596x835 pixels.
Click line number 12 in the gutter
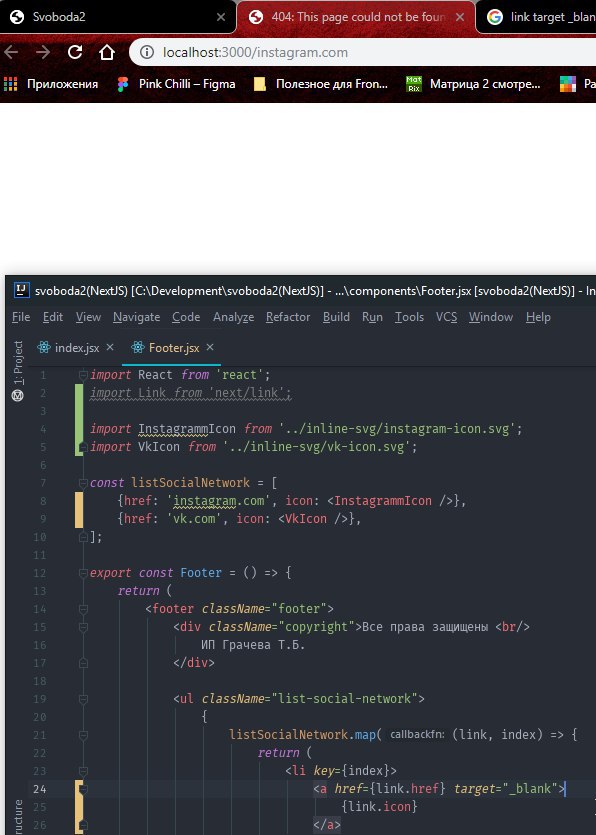click(40, 573)
